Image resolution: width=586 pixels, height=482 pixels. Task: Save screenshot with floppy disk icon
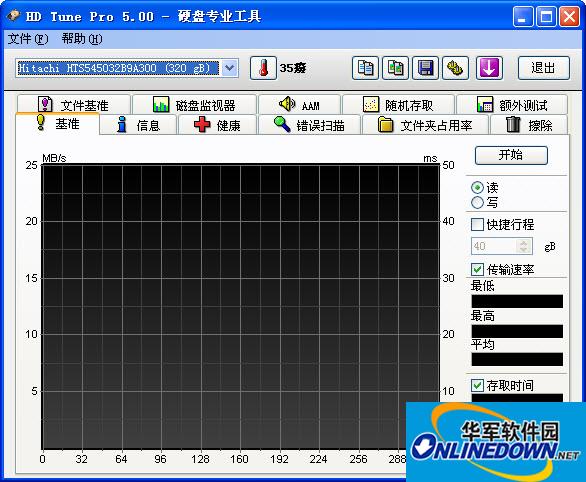click(x=425, y=68)
